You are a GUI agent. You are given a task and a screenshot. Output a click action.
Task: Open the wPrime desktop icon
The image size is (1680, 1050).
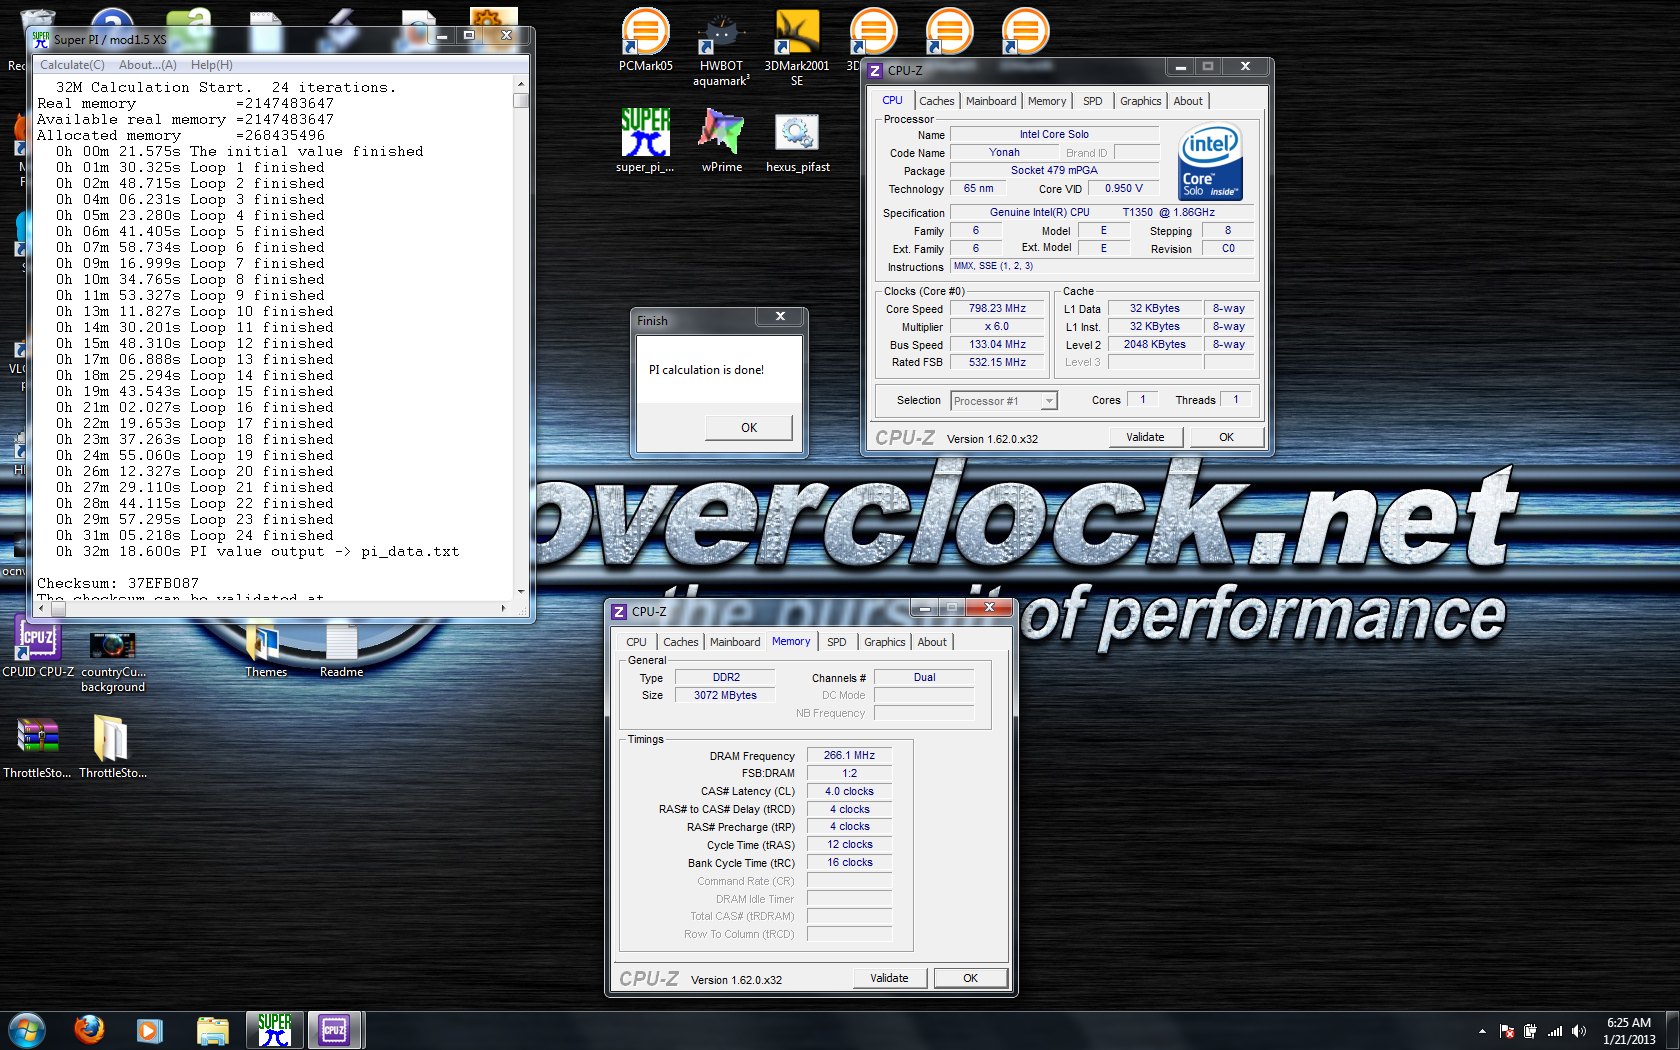point(722,140)
